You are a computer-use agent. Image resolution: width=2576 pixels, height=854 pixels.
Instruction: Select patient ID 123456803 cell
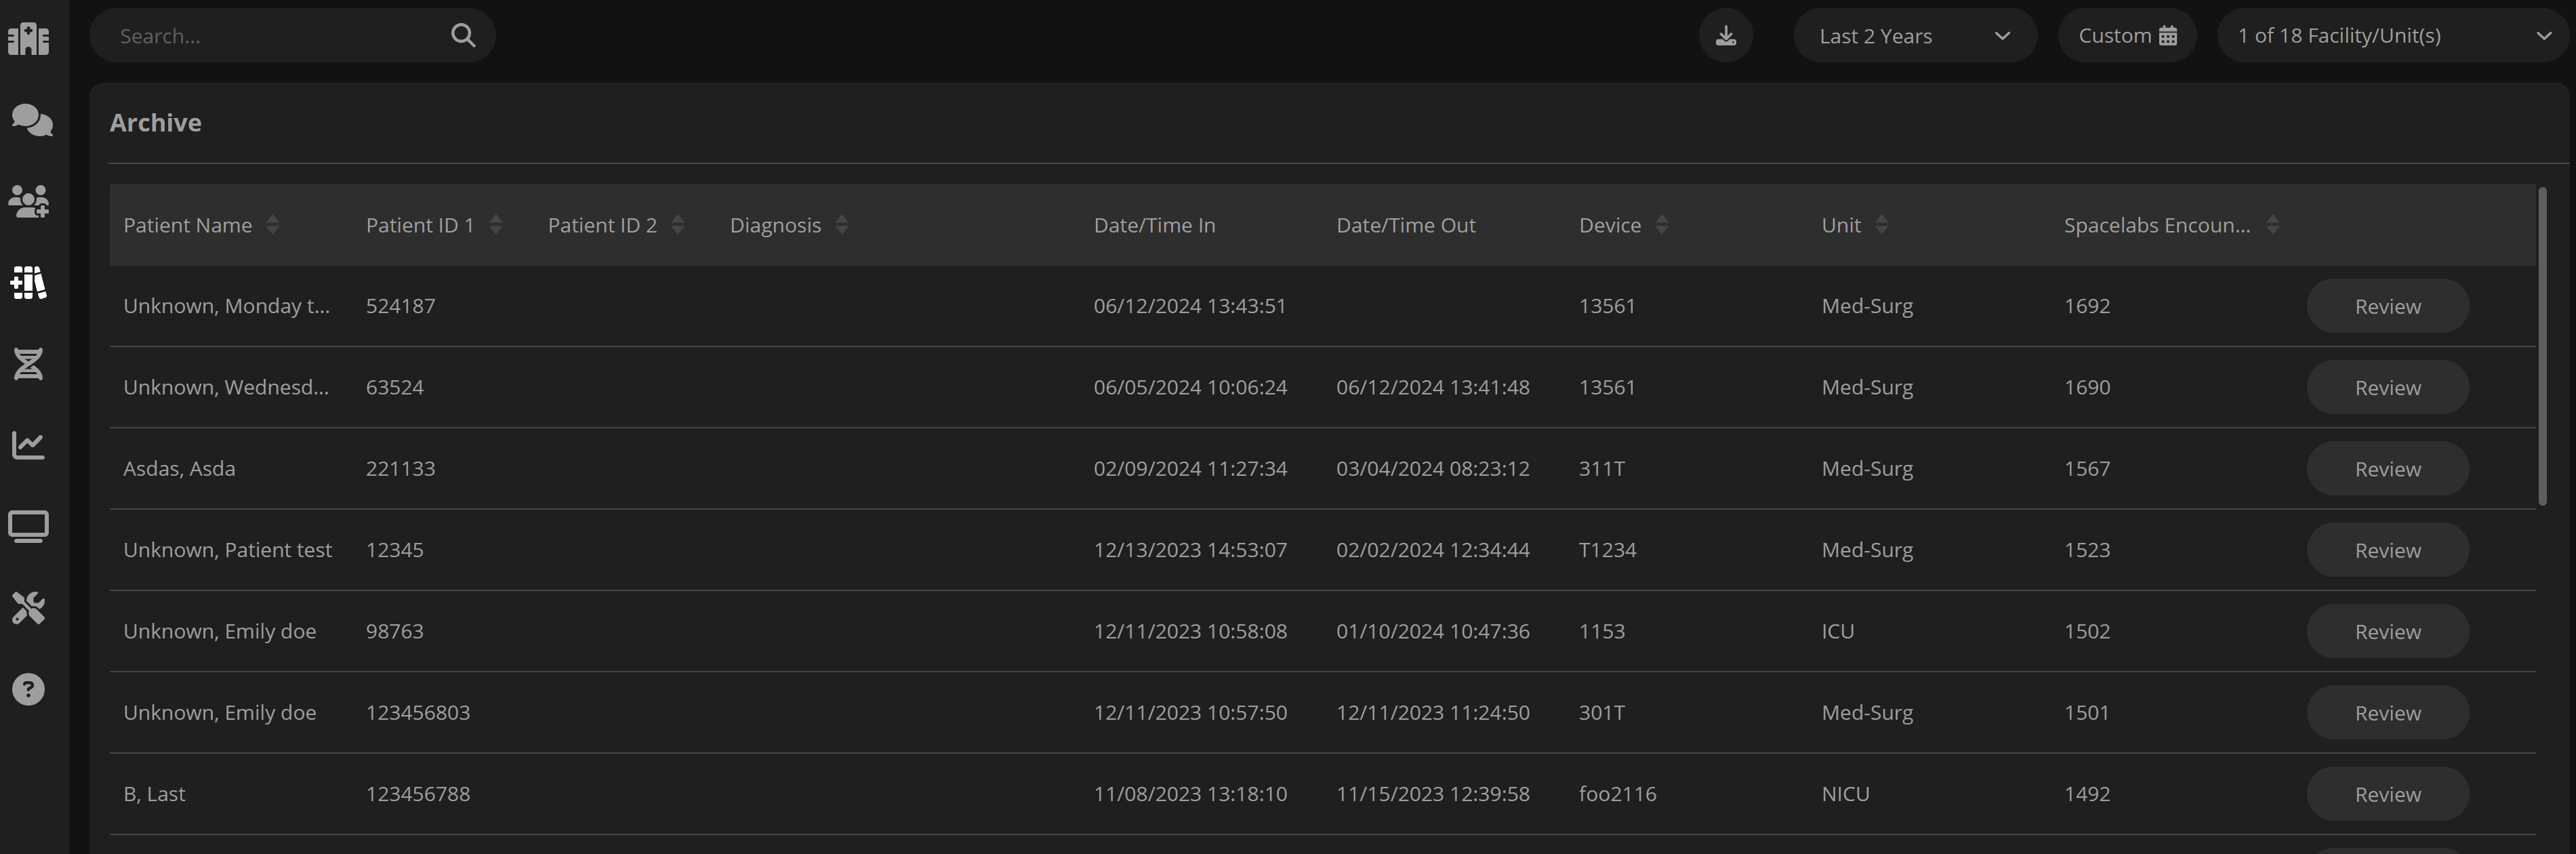coord(417,712)
